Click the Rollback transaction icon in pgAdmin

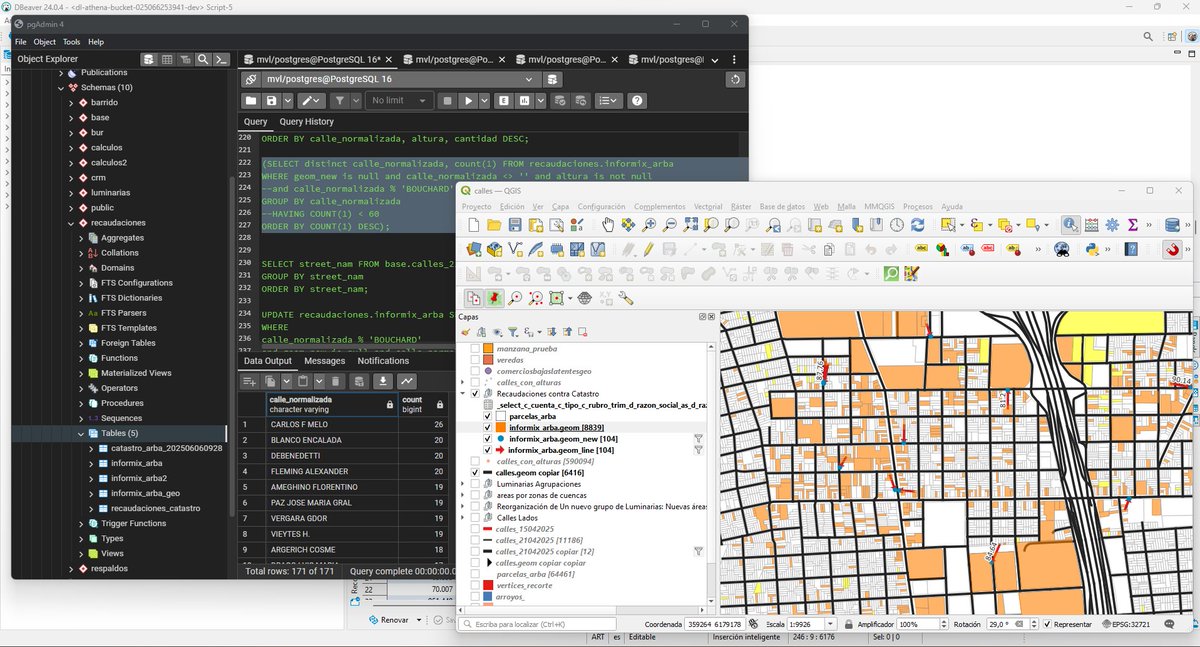tap(580, 101)
